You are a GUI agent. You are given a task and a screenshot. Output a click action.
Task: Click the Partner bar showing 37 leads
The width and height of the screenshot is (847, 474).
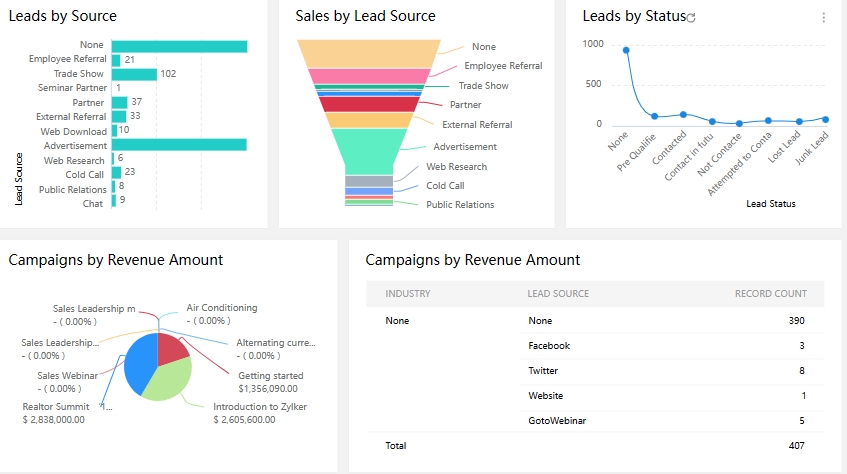point(119,102)
